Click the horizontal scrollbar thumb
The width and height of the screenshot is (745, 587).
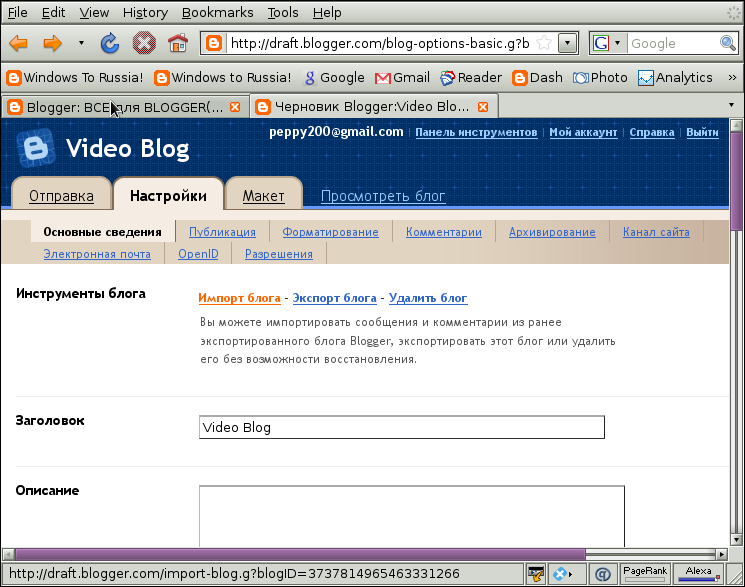[300, 554]
